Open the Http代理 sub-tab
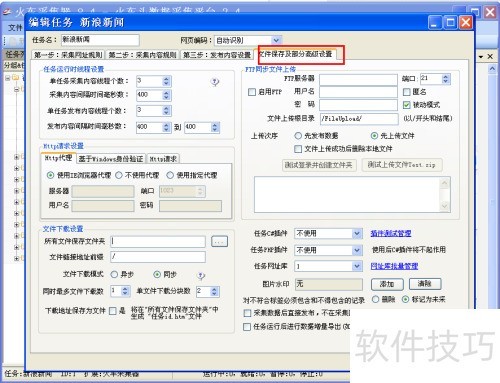 [x=58, y=158]
